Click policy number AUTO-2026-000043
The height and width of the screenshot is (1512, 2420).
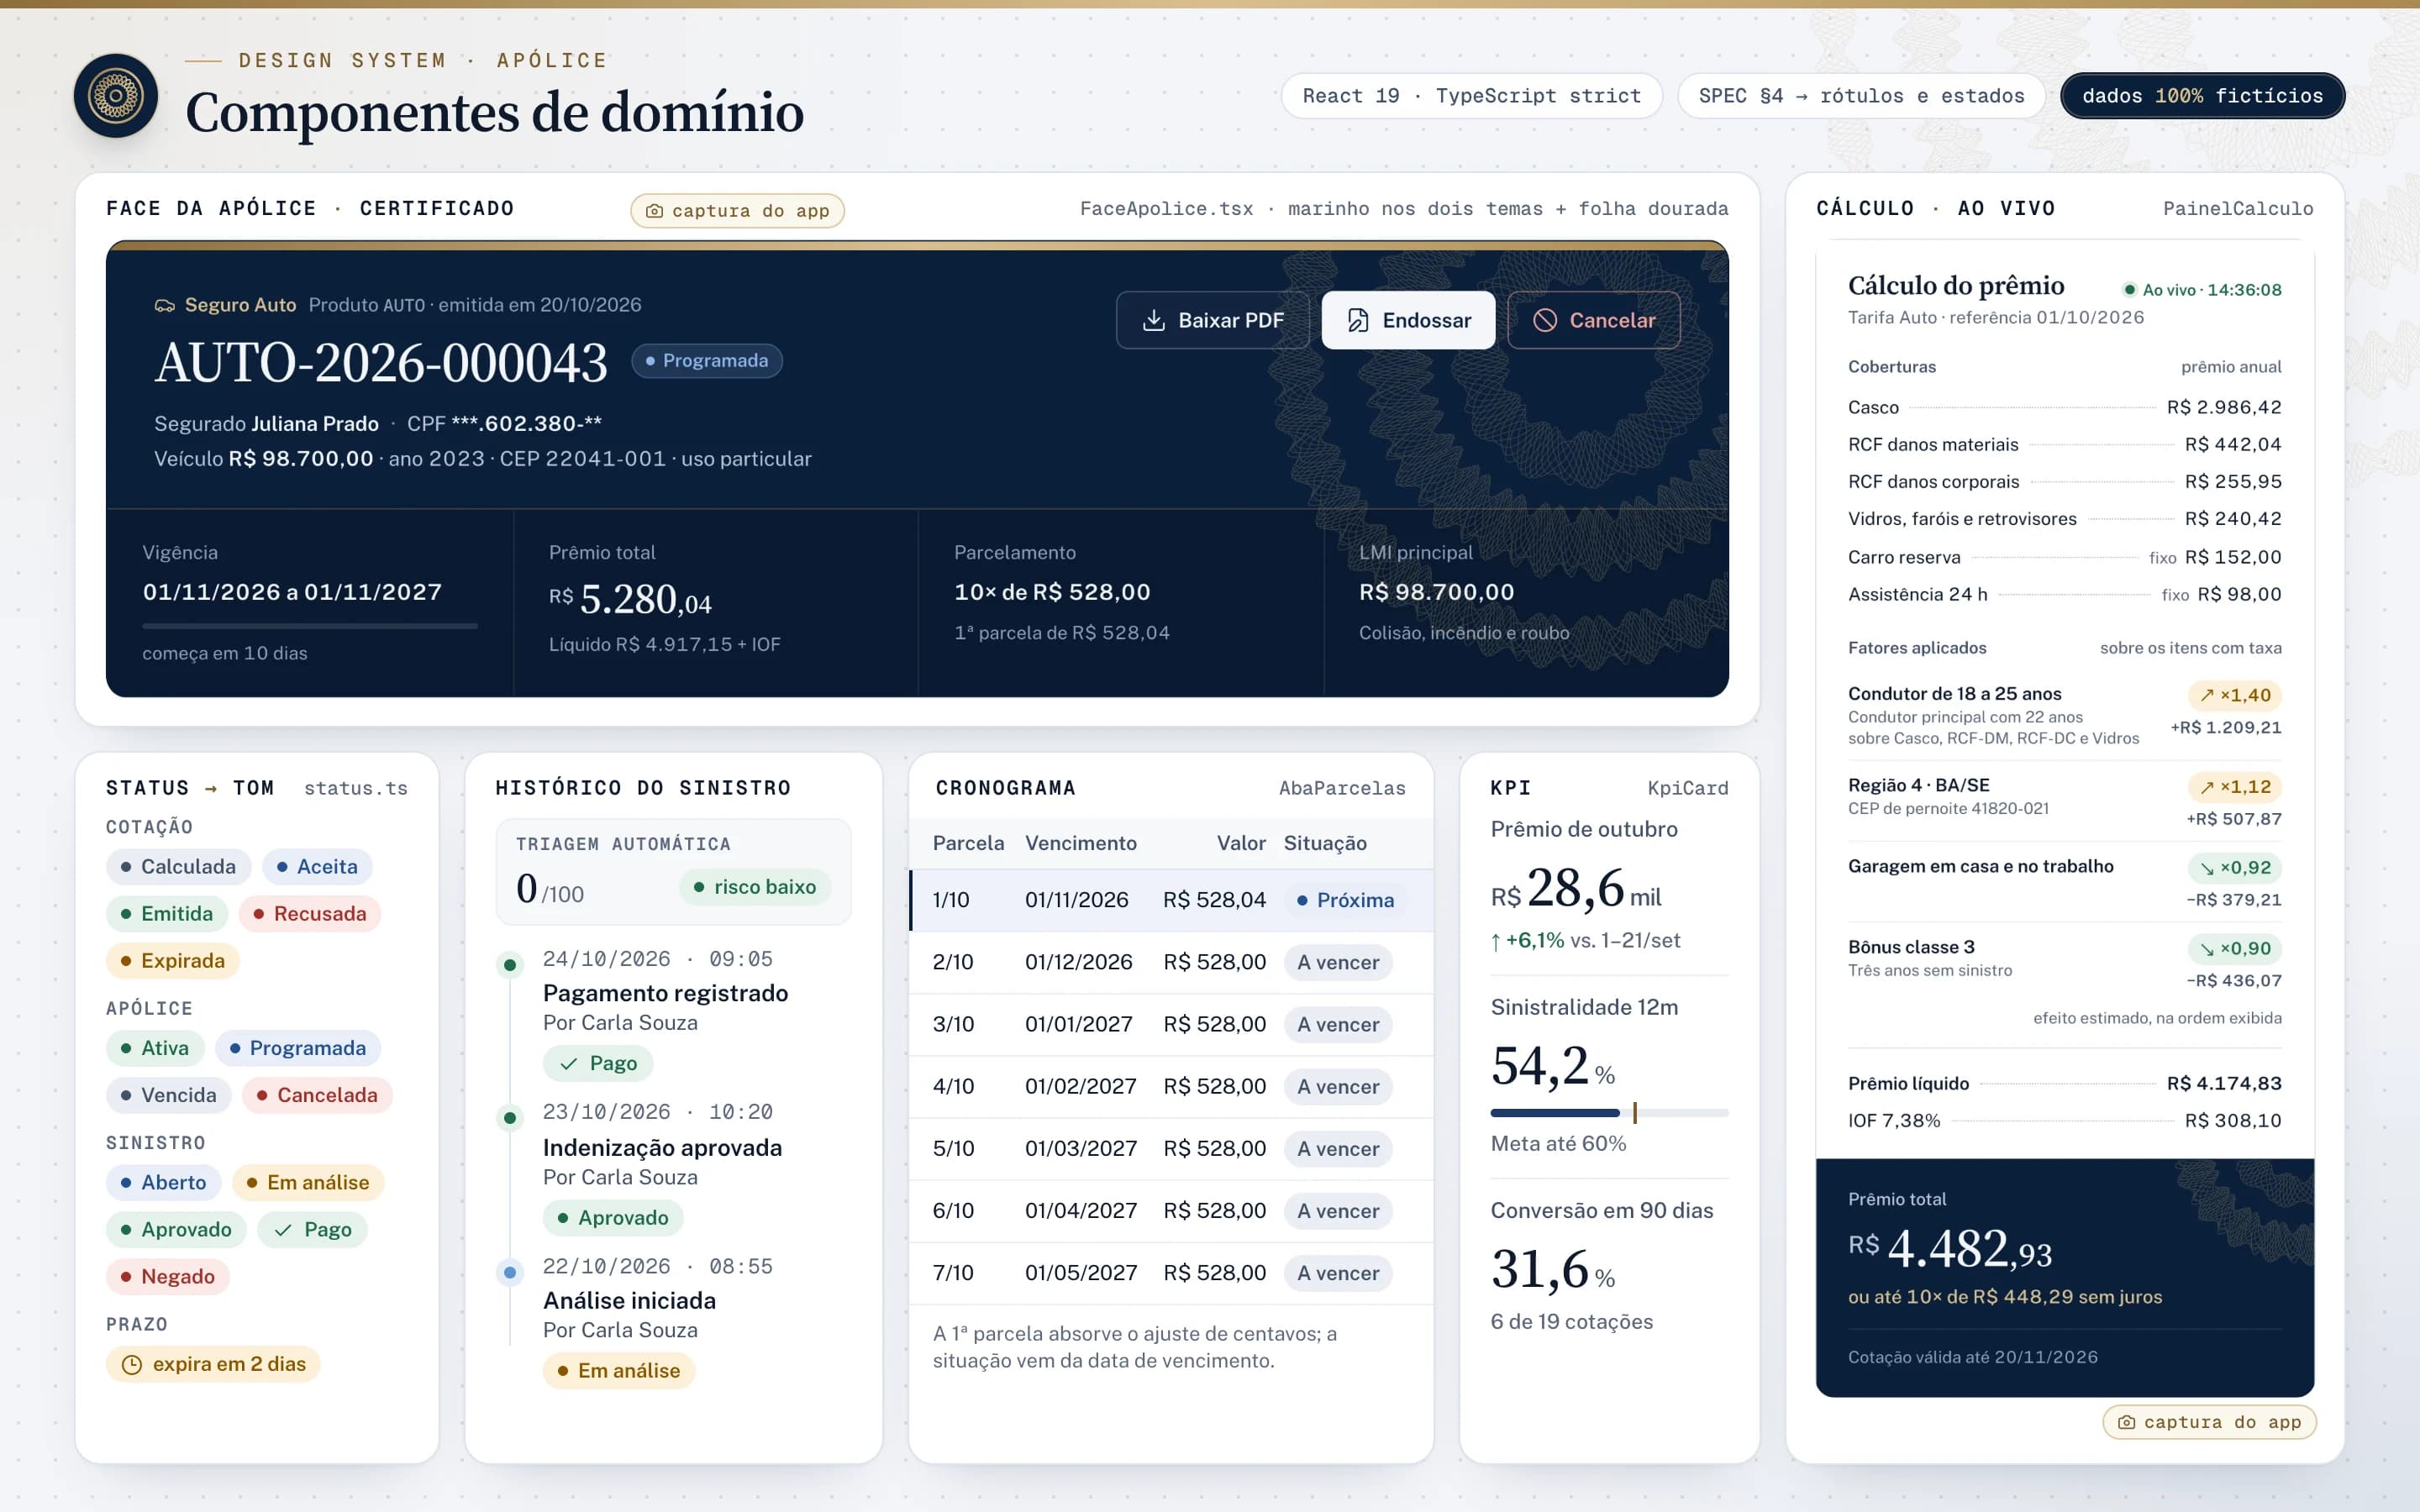[381, 362]
